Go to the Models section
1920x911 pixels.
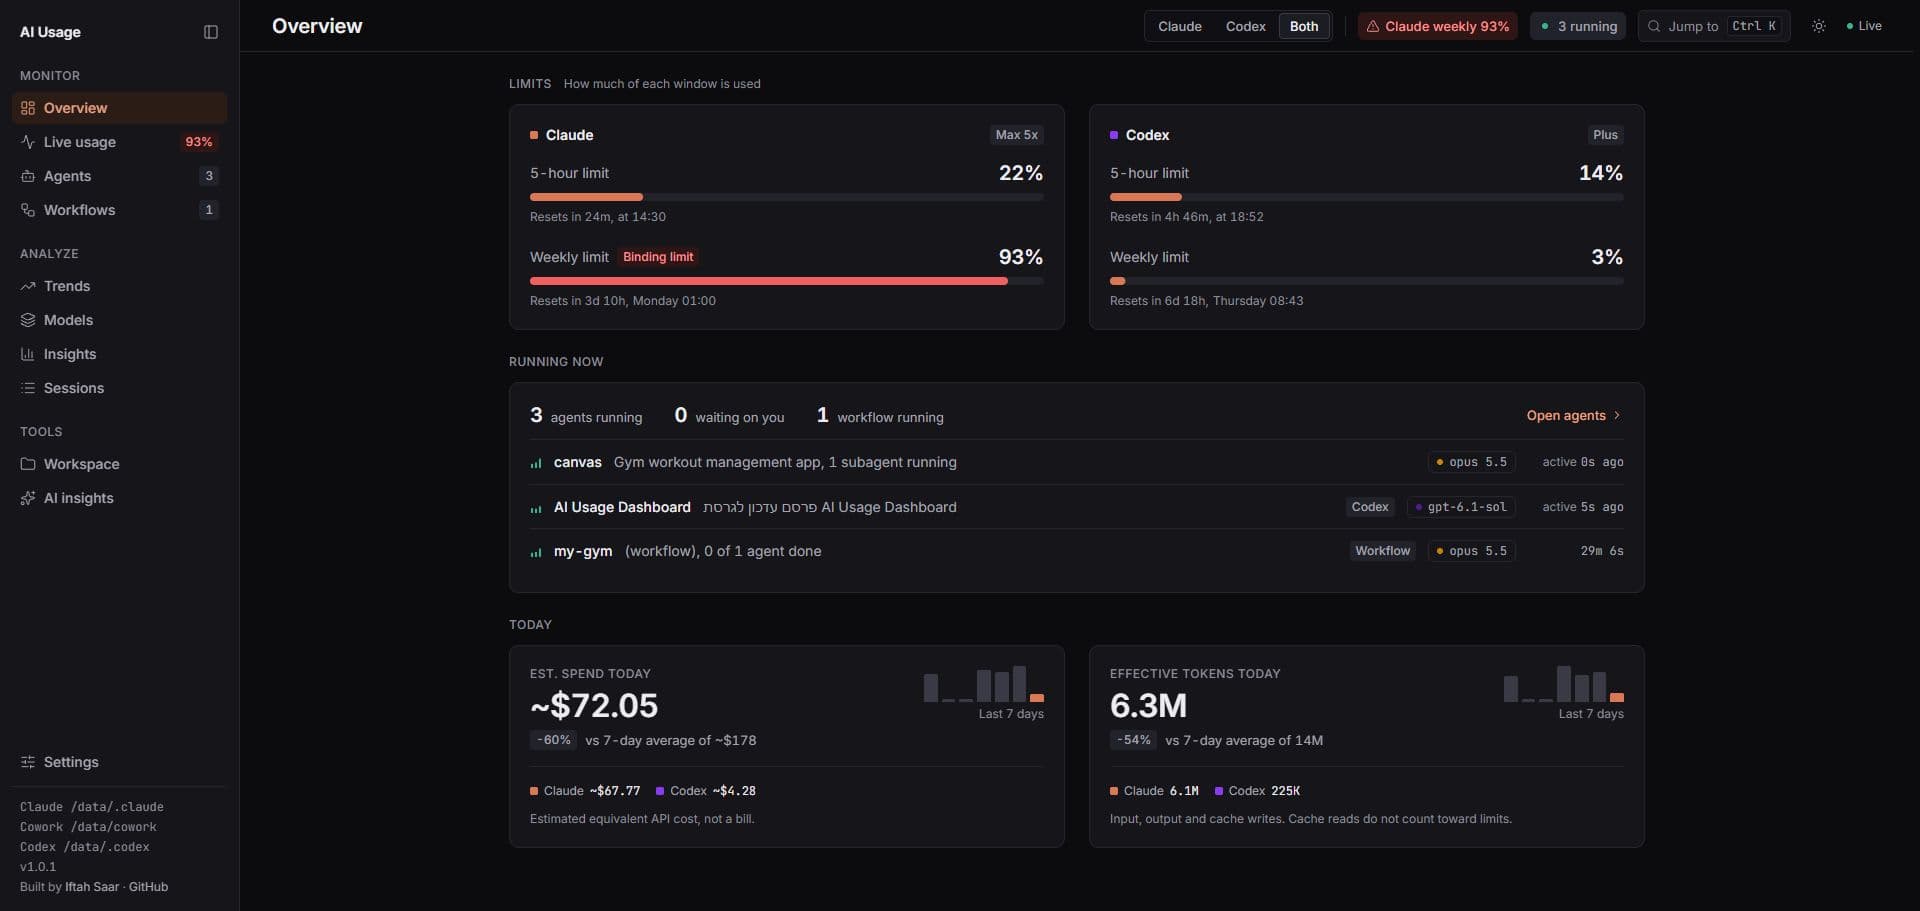point(120,320)
